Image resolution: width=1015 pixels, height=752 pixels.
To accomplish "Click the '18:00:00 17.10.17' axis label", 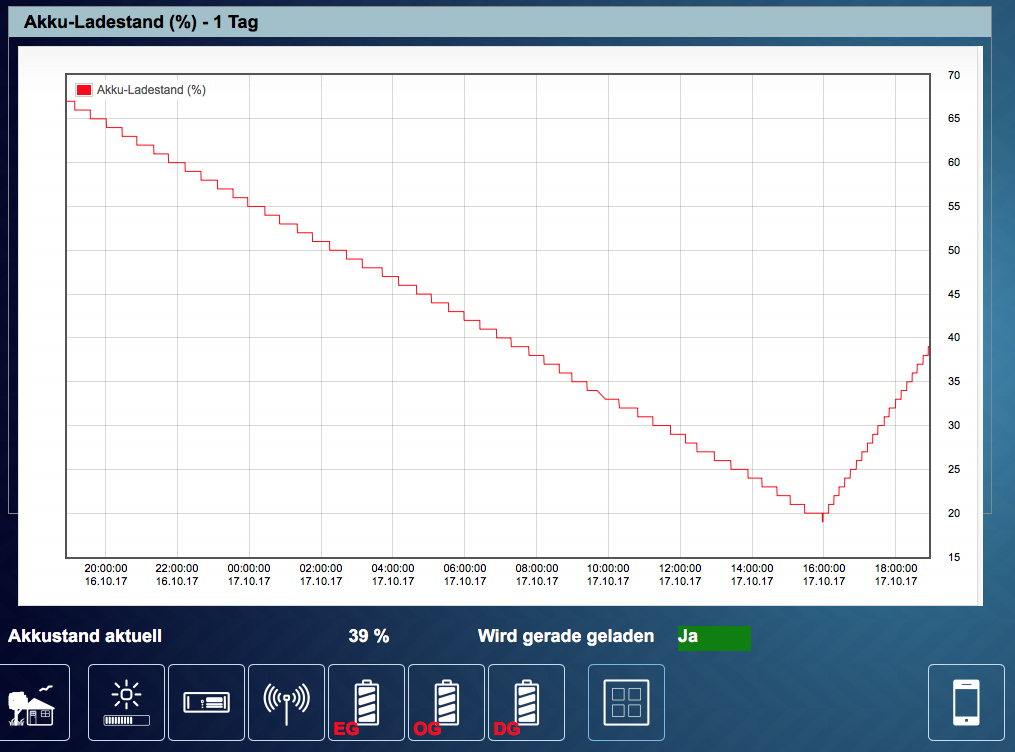I will [896, 575].
